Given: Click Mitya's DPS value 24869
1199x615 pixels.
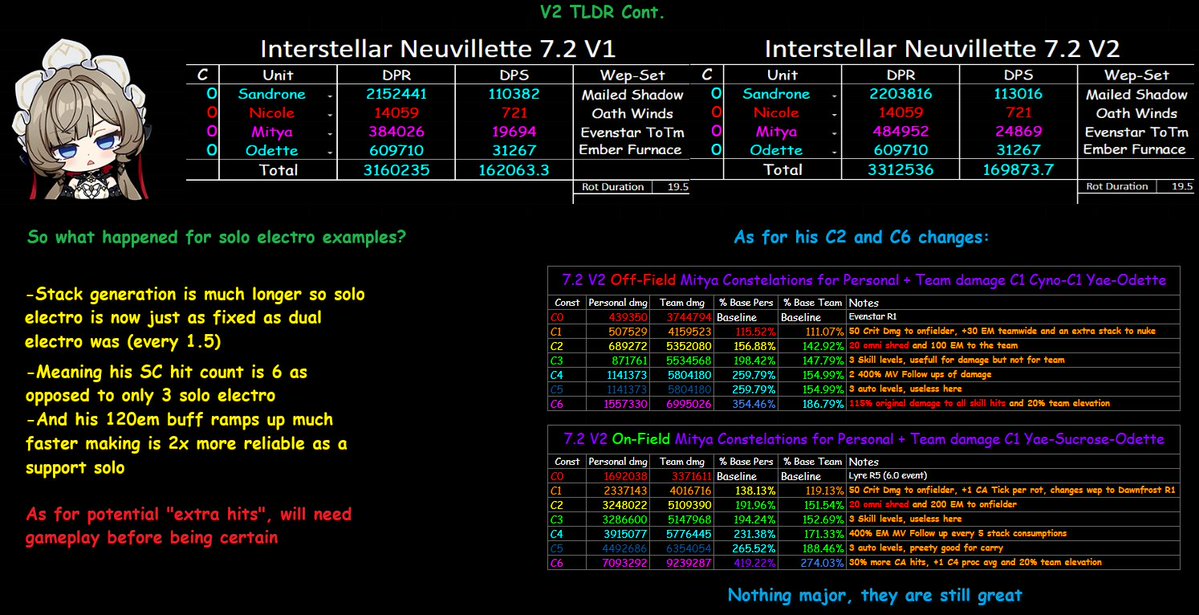Looking at the screenshot, I should click(x=1018, y=132).
